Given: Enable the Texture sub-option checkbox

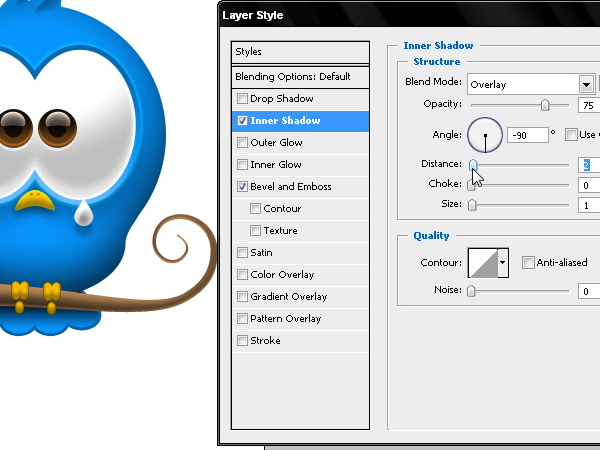Looking at the screenshot, I should coord(255,230).
